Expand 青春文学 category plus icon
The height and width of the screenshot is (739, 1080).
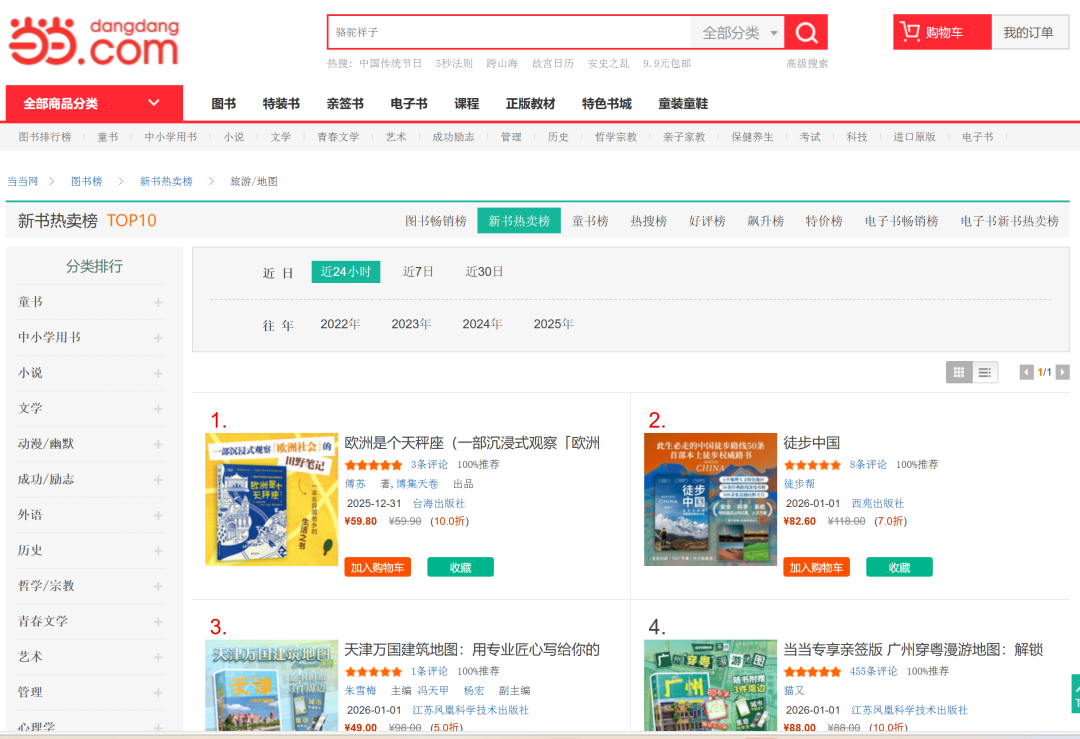(x=158, y=622)
